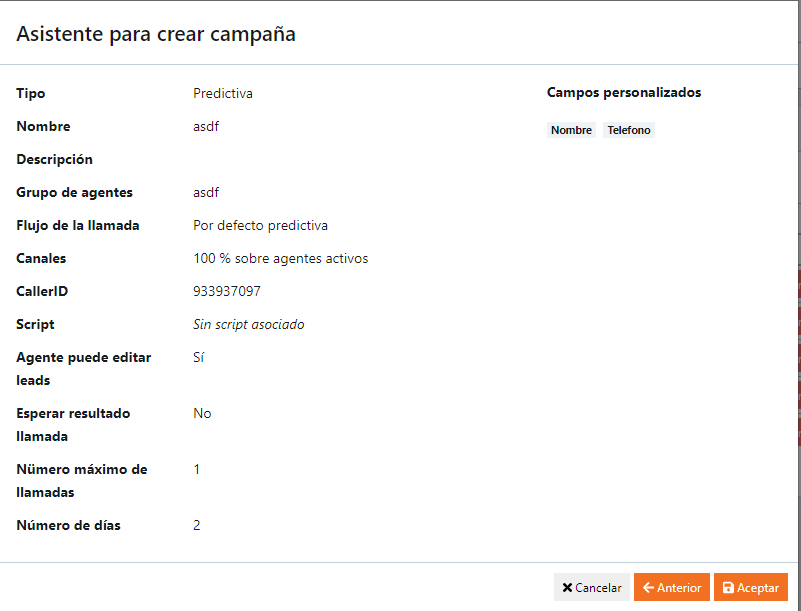Viewport: 801px width, 611px height.
Task: Click the Campos personalizados heading
Action: [624, 93]
